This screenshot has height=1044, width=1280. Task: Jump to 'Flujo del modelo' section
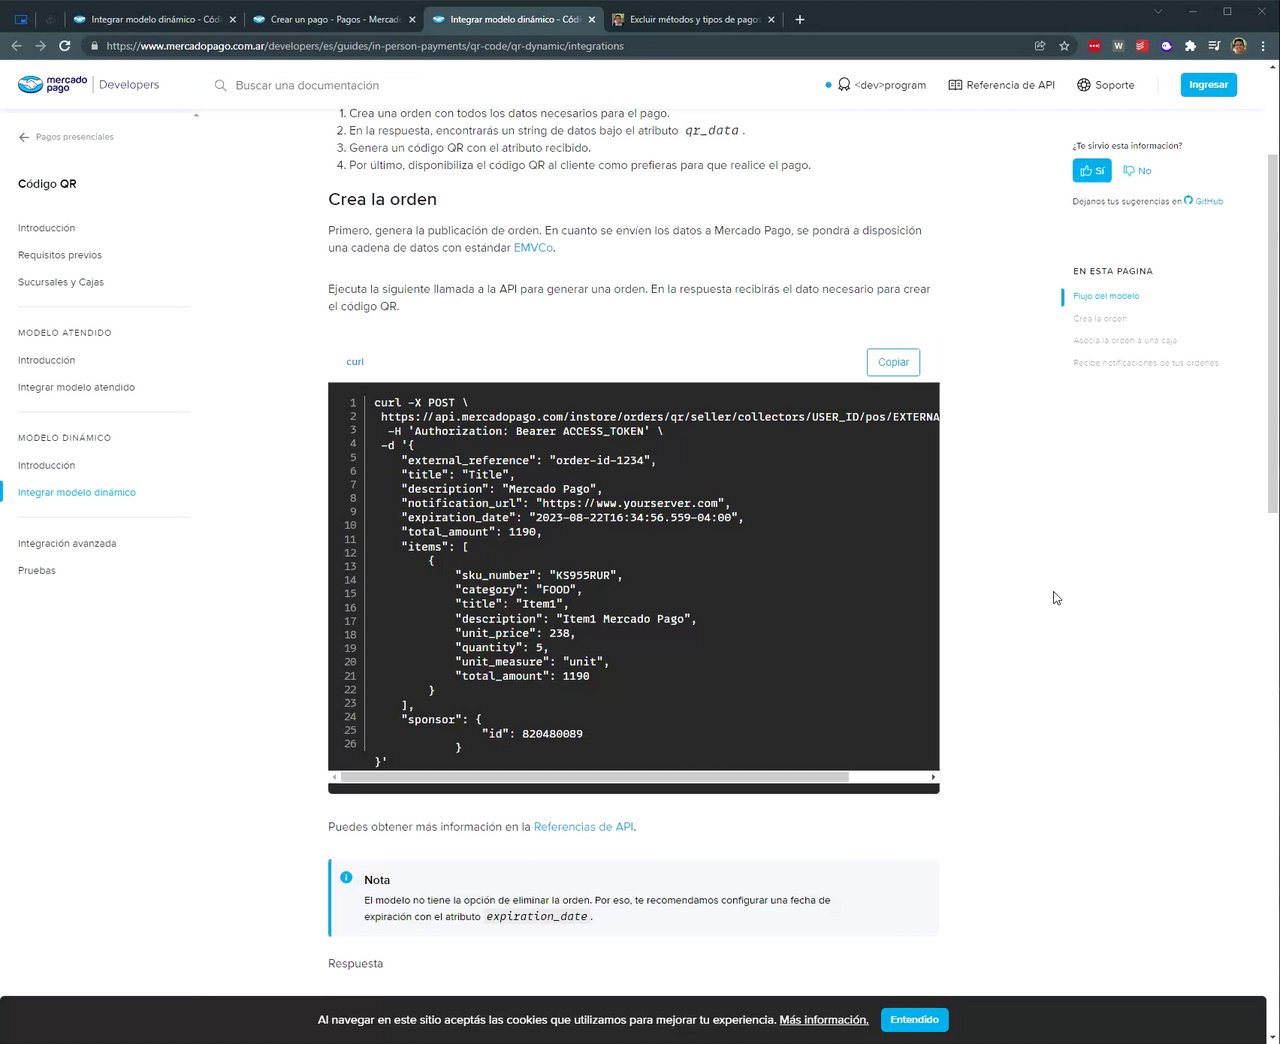point(1106,296)
